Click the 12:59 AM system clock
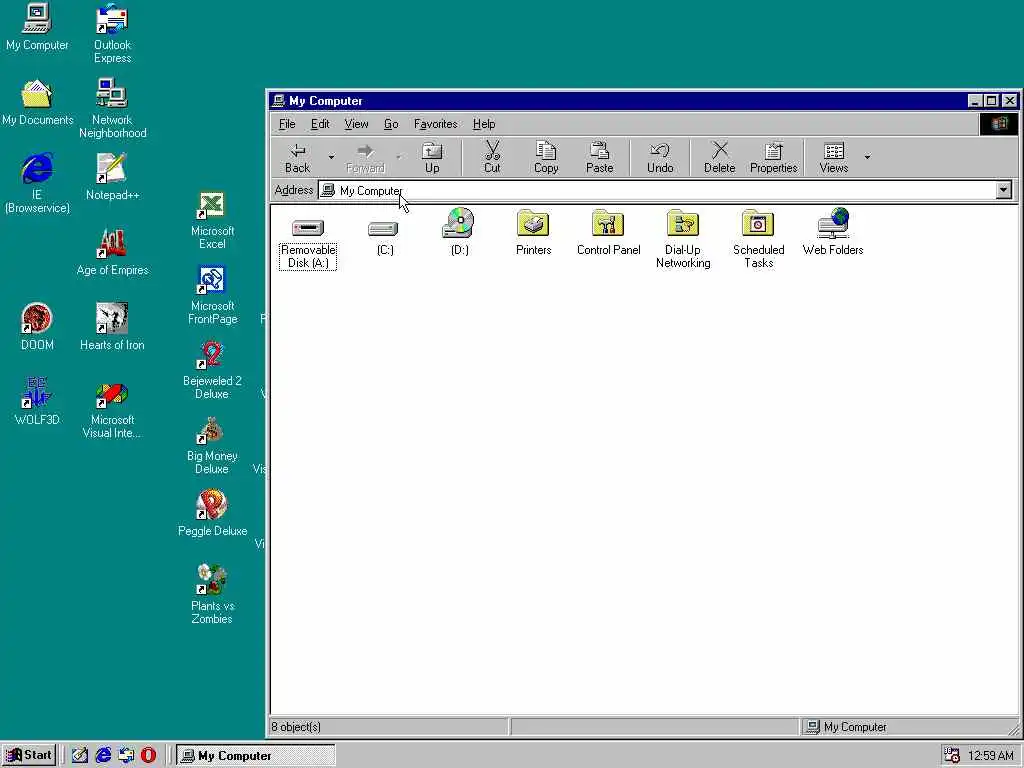1024x768 pixels. (x=991, y=756)
